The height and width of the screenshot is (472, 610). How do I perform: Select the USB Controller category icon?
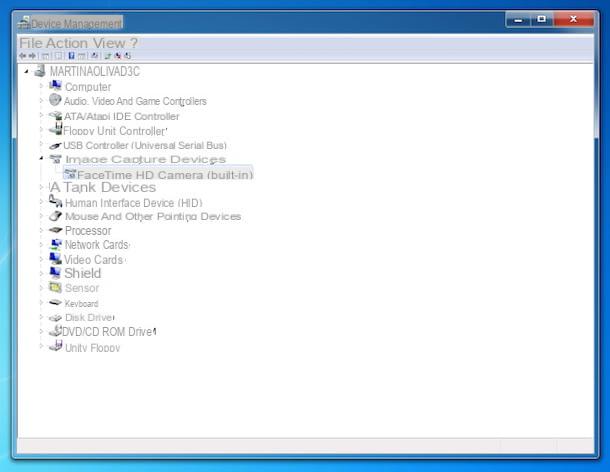[x=55, y=146]
